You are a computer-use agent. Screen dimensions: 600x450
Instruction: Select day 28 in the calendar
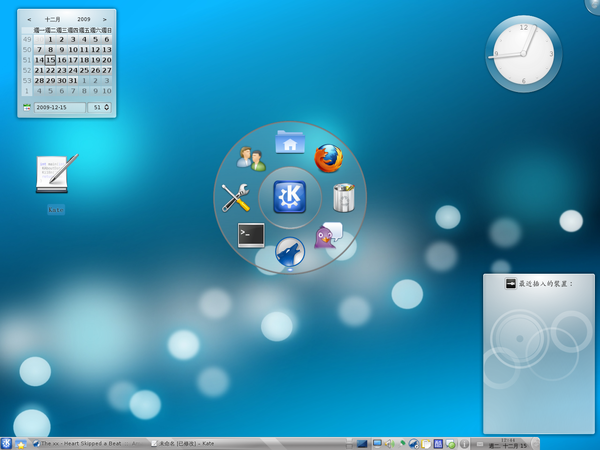(39, 81)
